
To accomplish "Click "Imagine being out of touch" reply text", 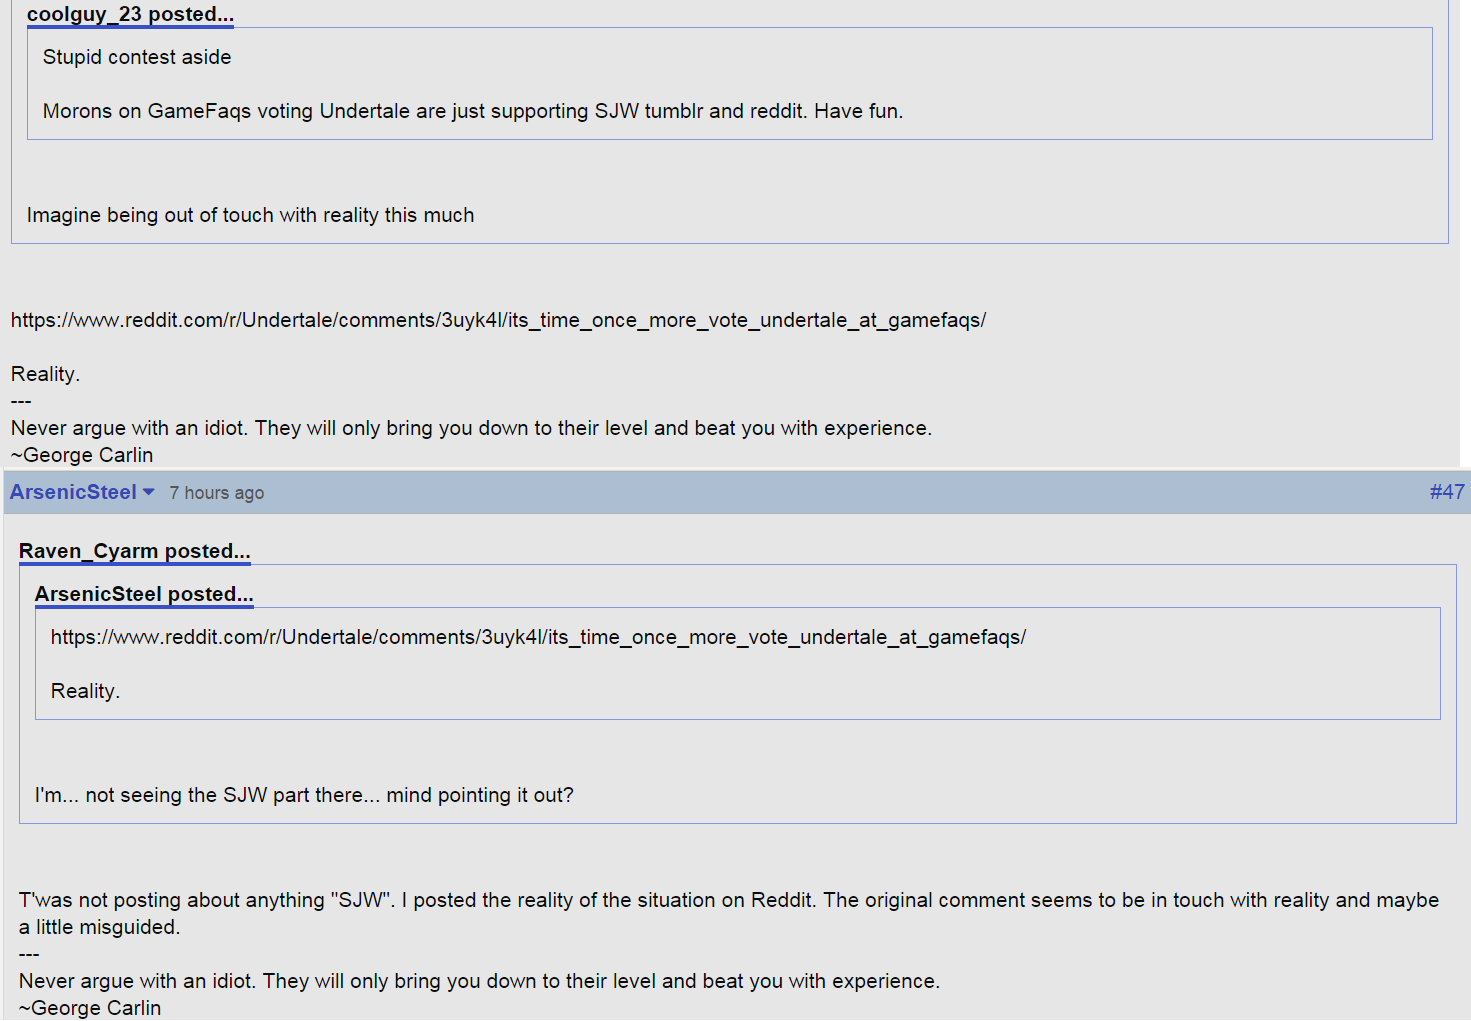I will coord(250,215).
